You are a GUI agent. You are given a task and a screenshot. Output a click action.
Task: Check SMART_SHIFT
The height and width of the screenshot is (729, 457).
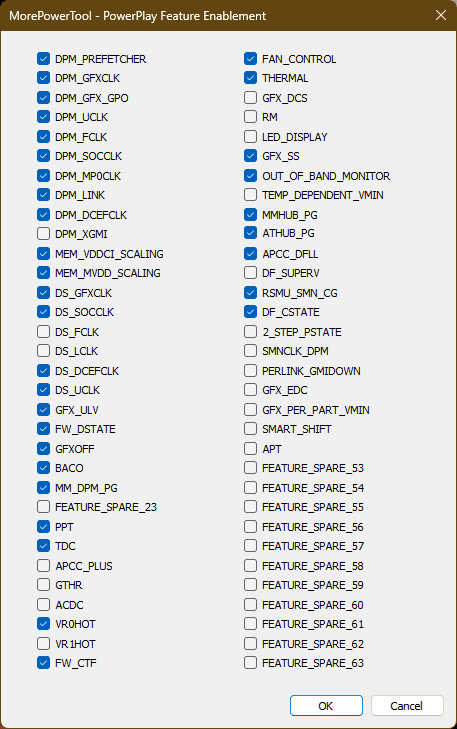coord(250,429)
